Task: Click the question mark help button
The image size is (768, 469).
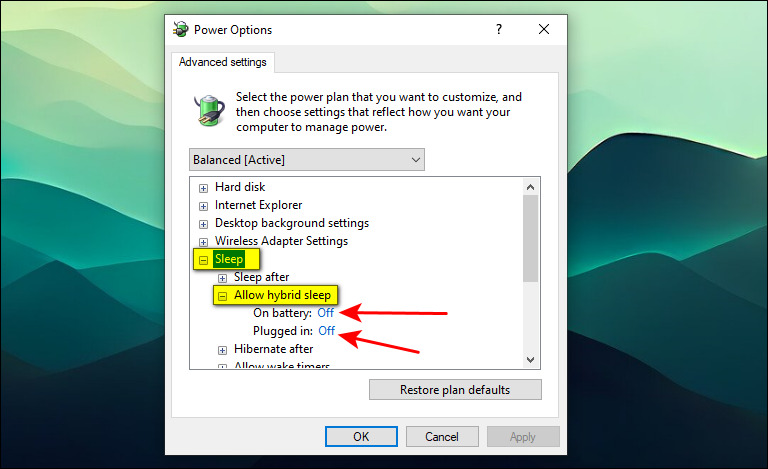Action: [499, 29]
